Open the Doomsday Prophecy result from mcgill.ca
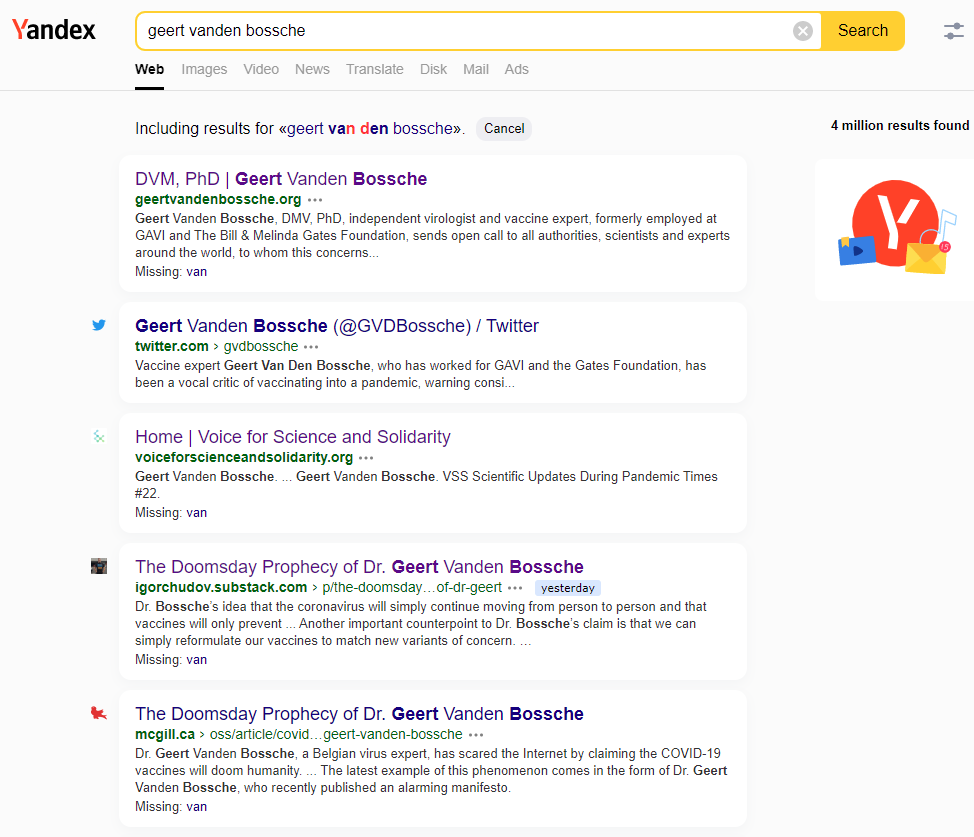974x837 pixels. point(359,714)
